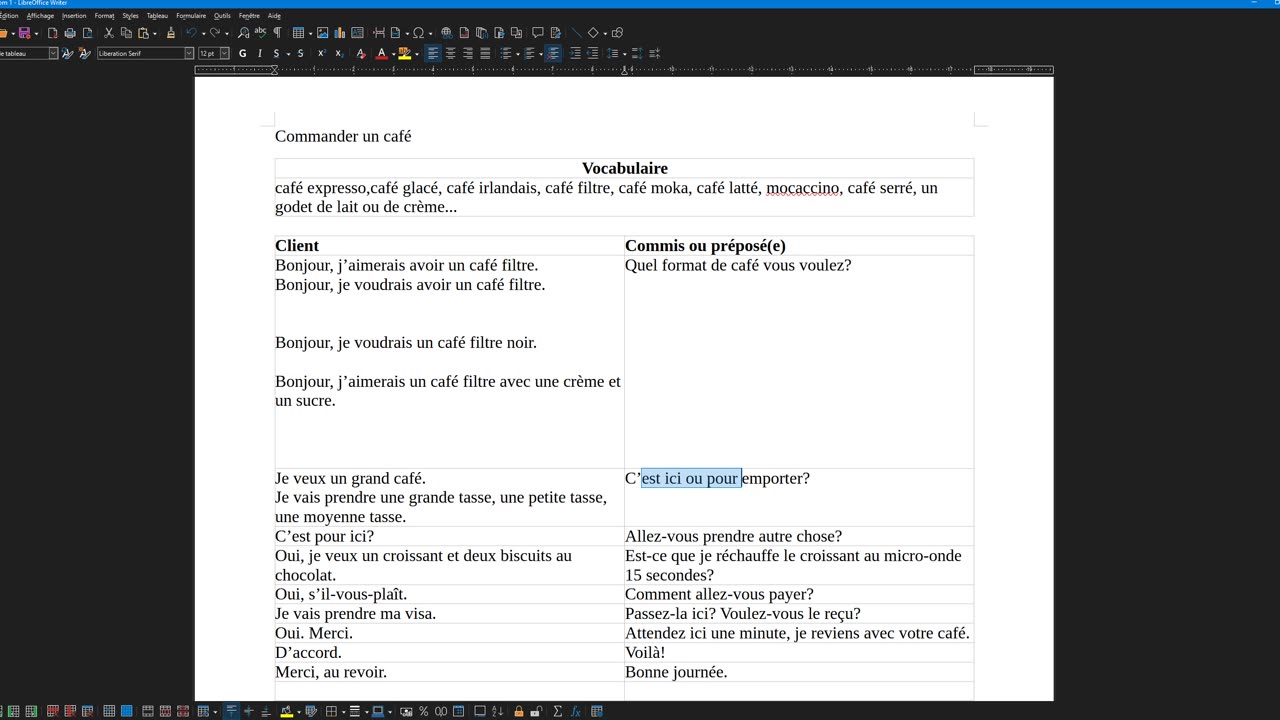Open Table Properties icon at bottom toolbar end
The image size is (1280, 720).
point(597,711)
